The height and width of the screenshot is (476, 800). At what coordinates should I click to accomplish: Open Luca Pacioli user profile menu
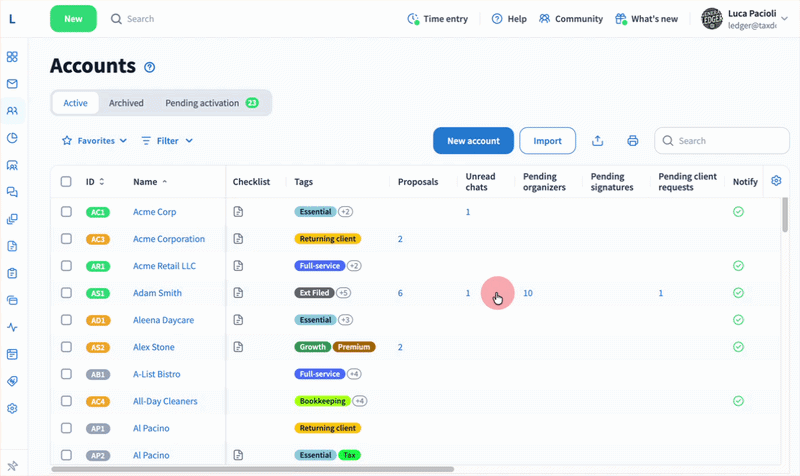[x=750, y=19]
